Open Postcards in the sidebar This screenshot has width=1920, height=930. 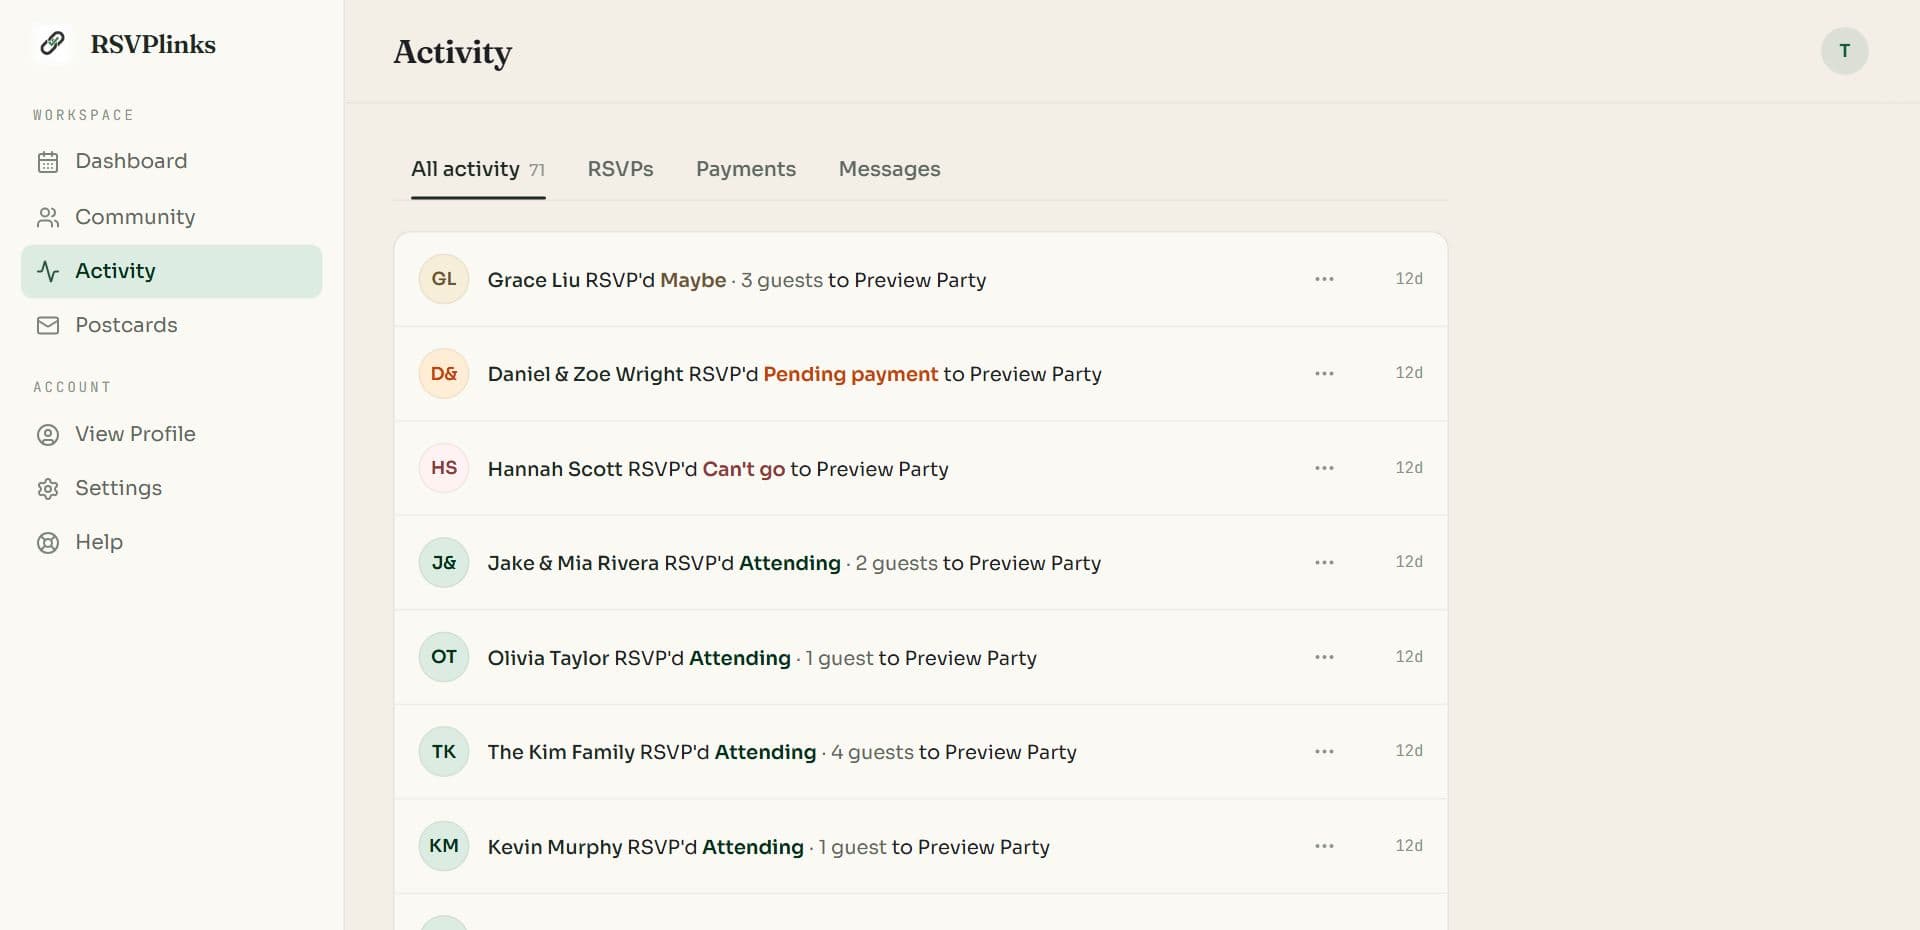tap(171, 325)
